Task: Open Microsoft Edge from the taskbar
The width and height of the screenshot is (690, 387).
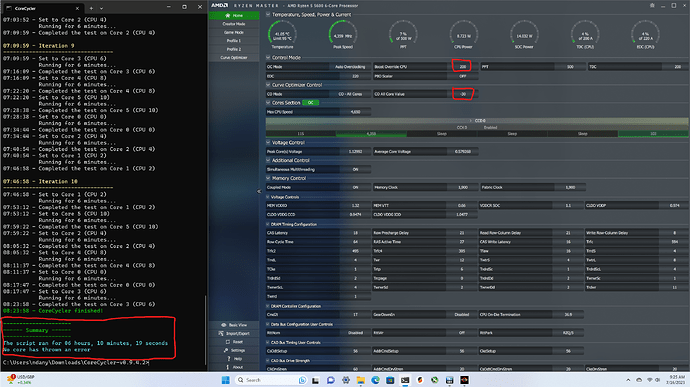Action: [x=375, y=380]
